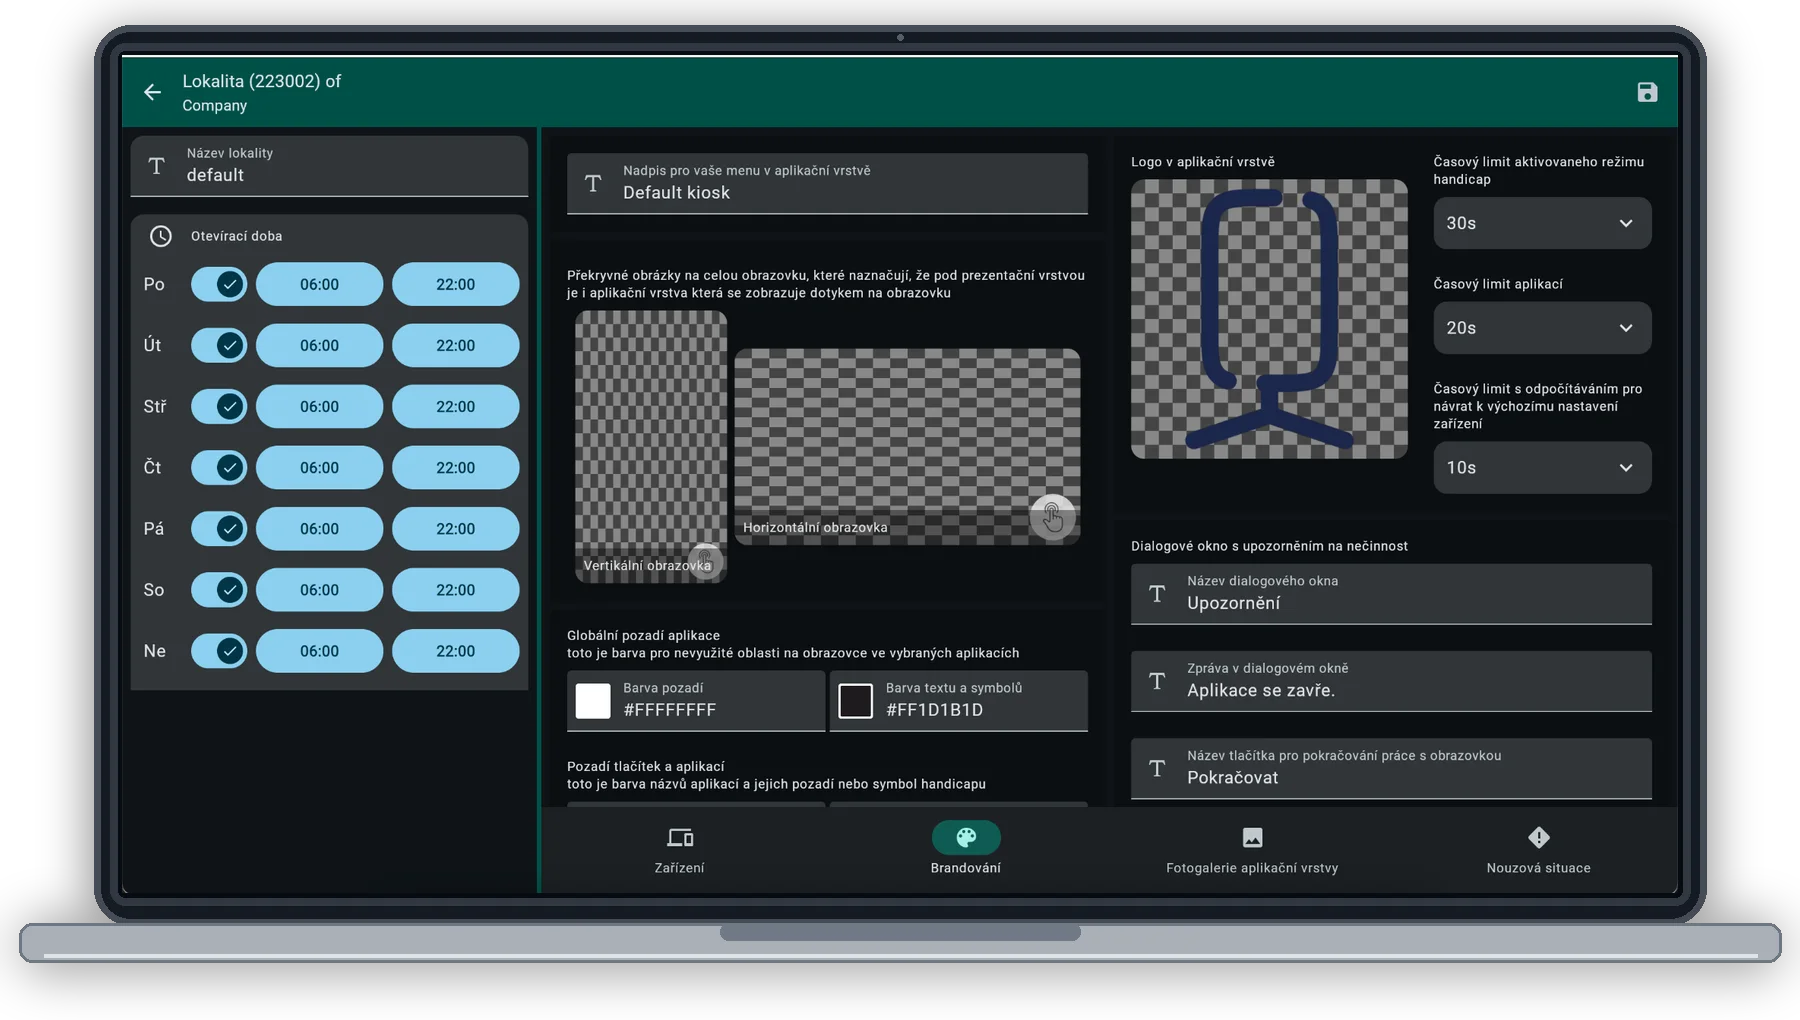Image resolution: width=1800 pixels, height=1020 pixels.
Task: Open the Fotogalerie aplikační vrstvy tab
Action: pos(1252,850)
